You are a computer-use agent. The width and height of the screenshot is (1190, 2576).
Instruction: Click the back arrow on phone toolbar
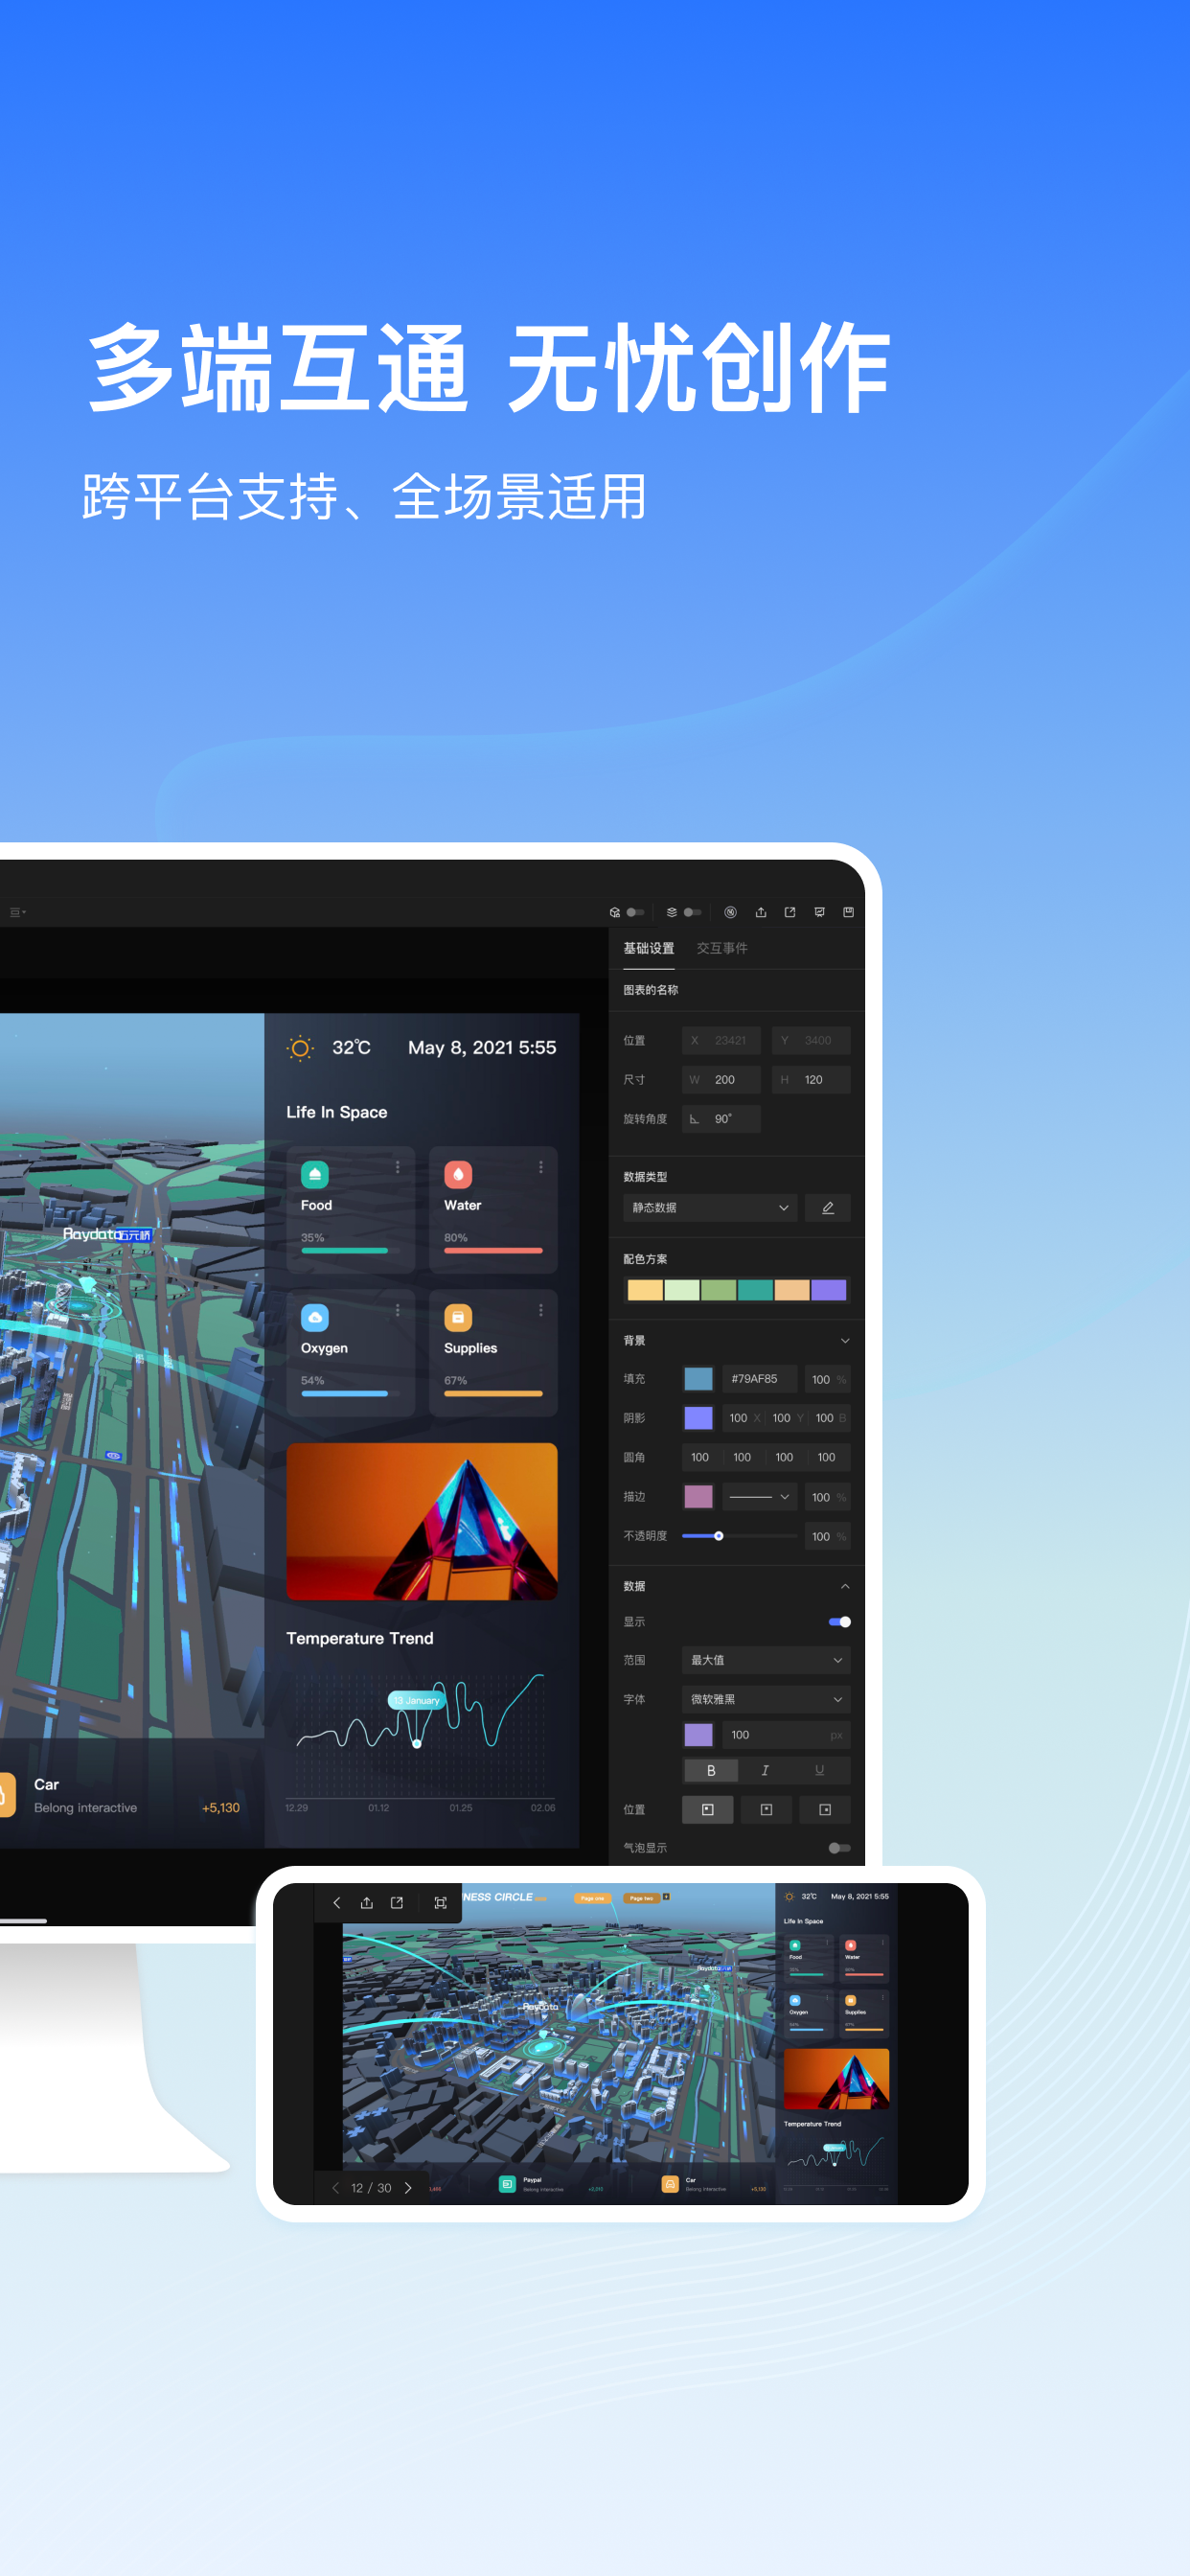(x=337, y=1902)
